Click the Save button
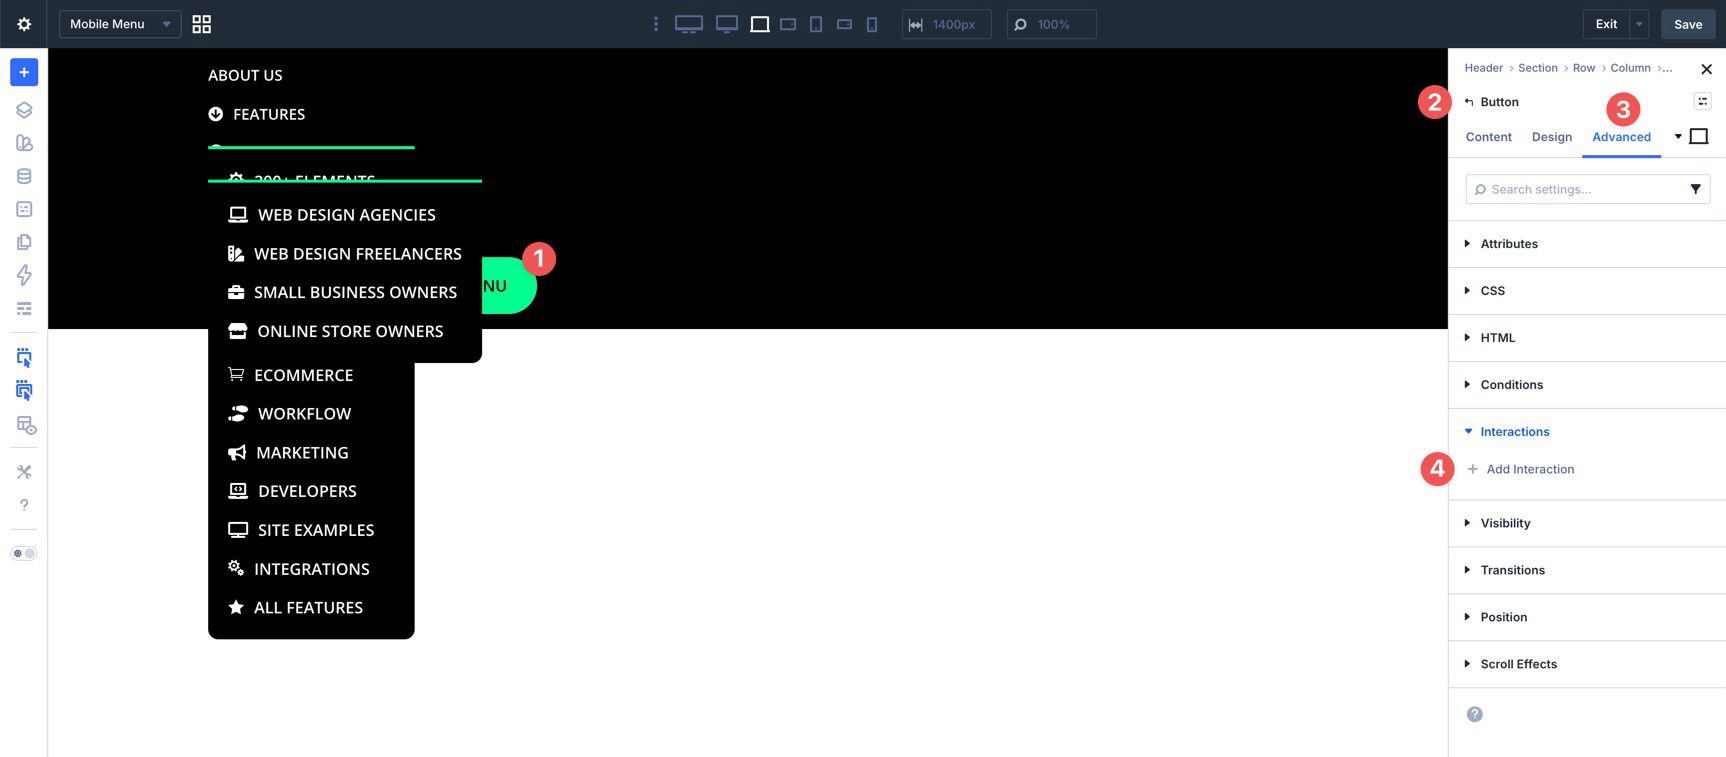This screenshot has height=757, width=1726. 1688,24
